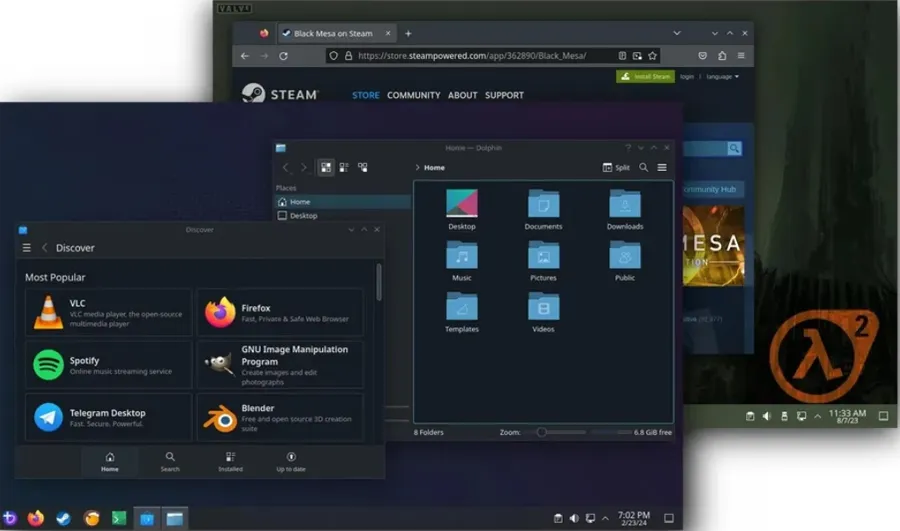Expand the Firefox list all tabs chevron

(x=677, y=33)
